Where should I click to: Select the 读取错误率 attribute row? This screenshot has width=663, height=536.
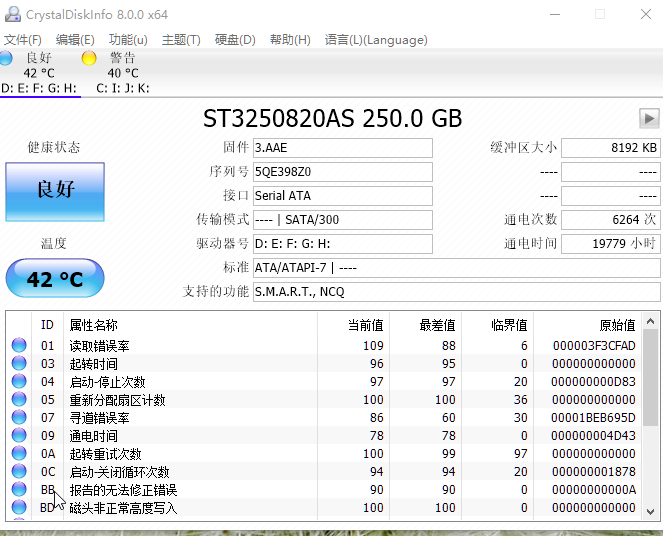tap(323, 345)
